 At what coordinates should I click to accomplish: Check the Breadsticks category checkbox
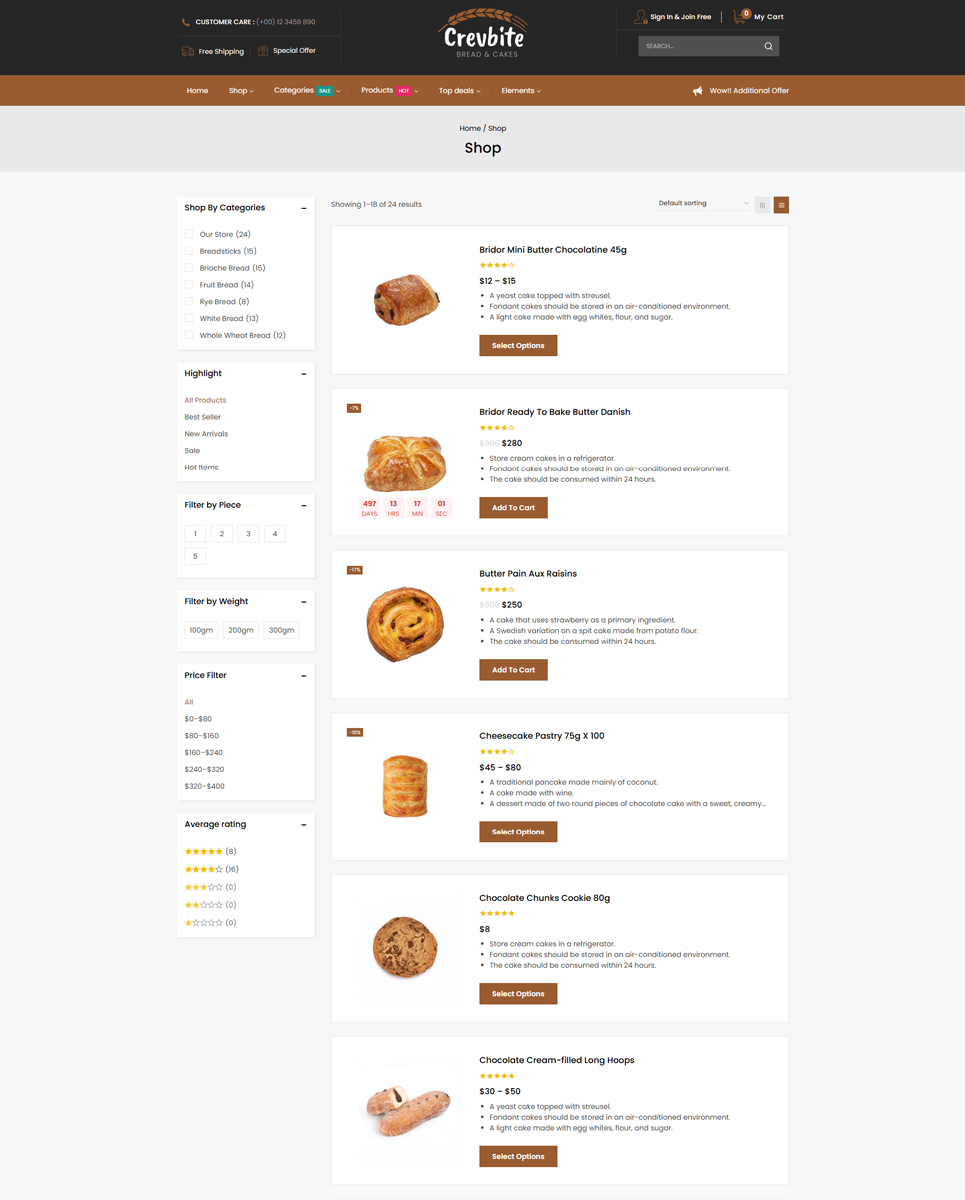[x=188, y=251]
